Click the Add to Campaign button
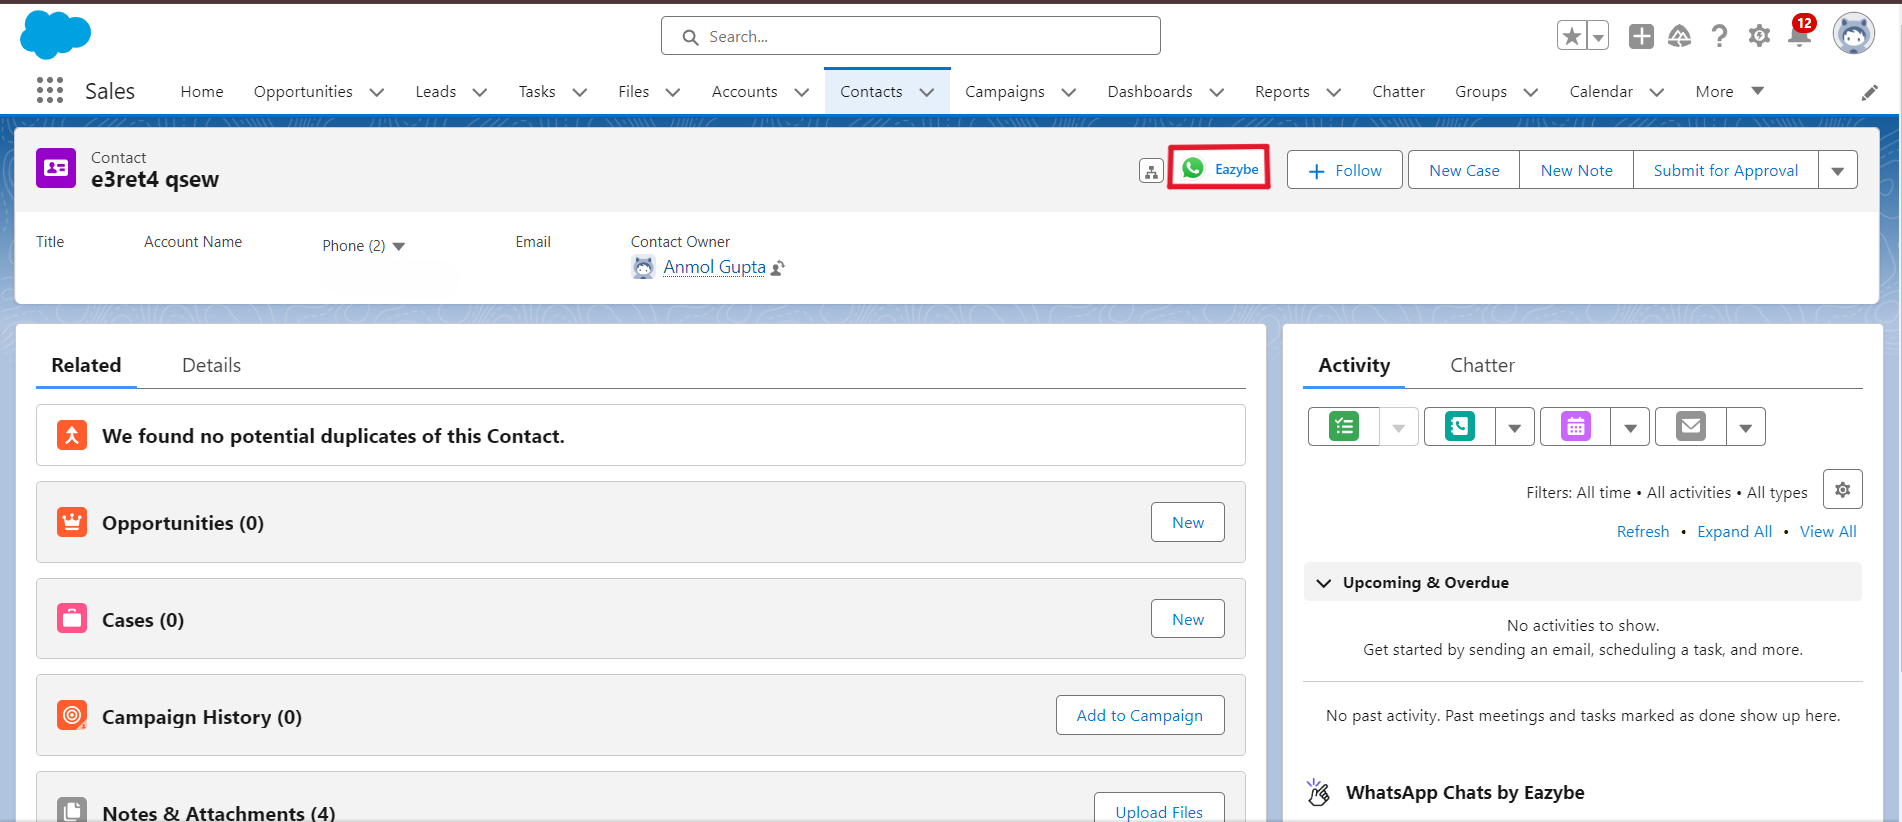The width and height of the screenshot is (1902, 822). tap(1140, 715)
